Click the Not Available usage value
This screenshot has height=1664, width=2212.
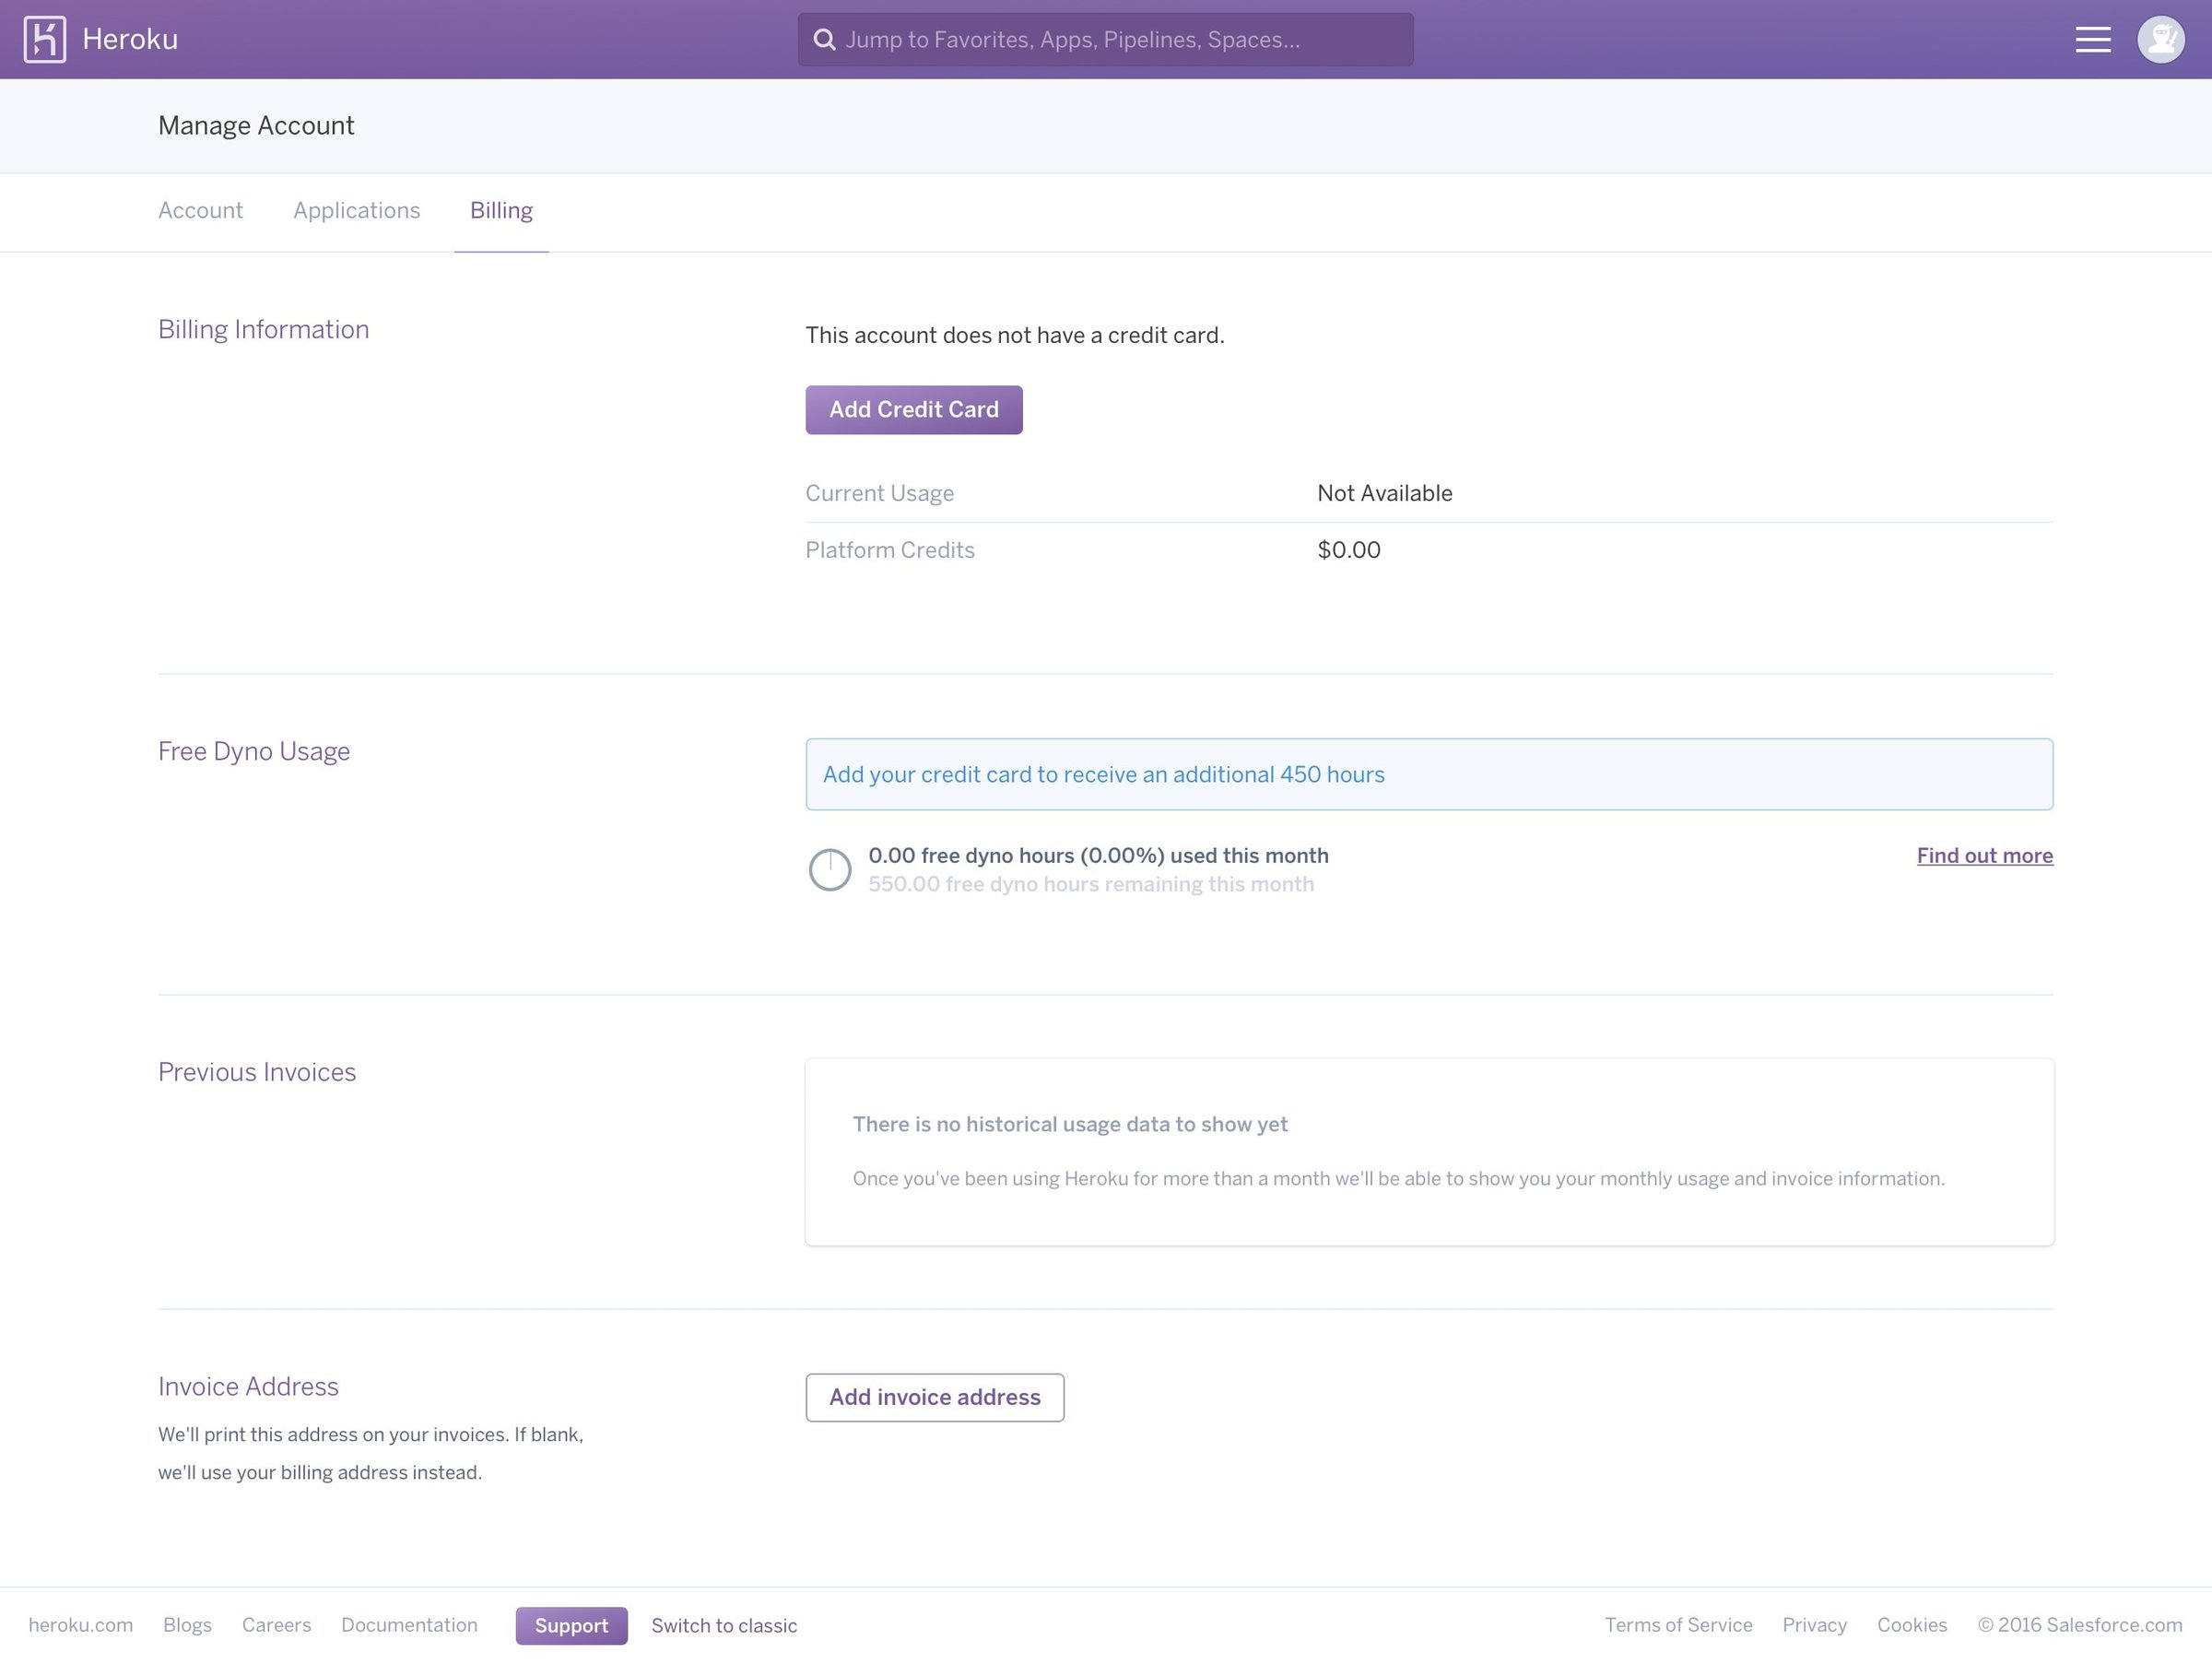click(x=1384, y=493)
